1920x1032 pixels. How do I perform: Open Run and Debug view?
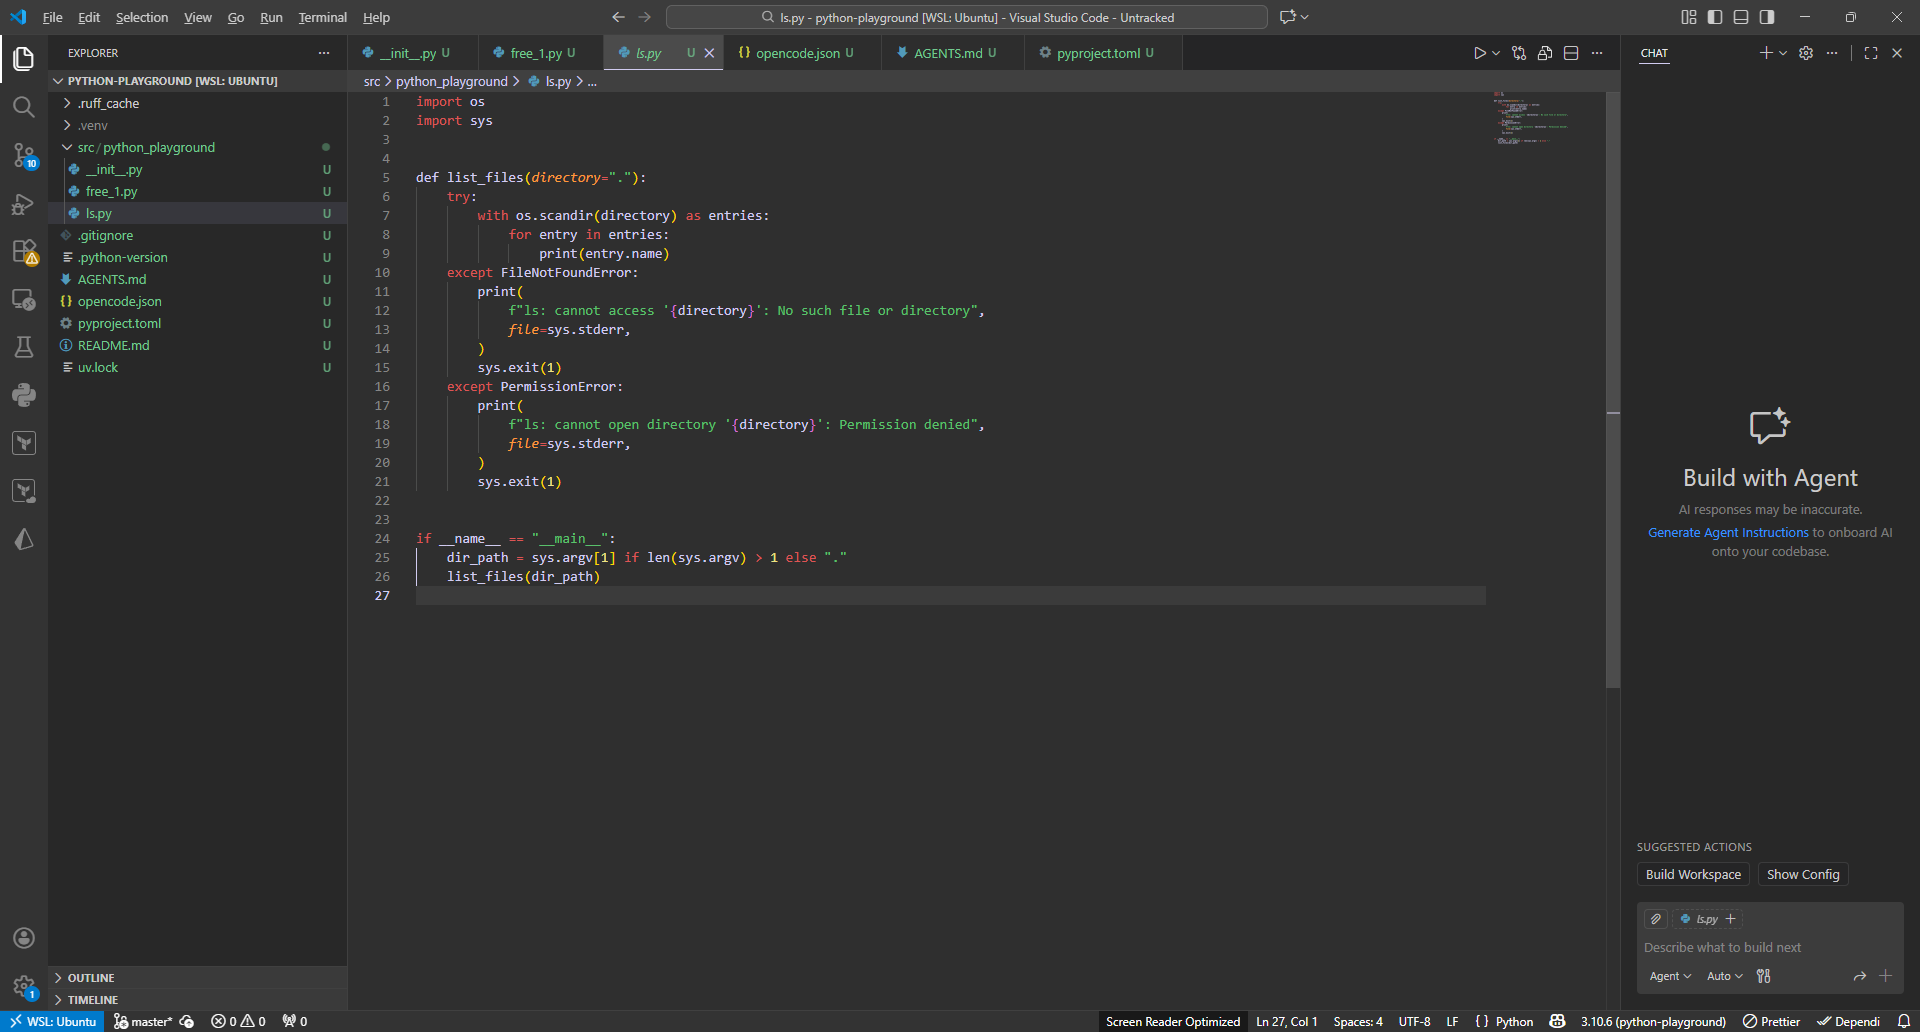click(x=23, y=204)
